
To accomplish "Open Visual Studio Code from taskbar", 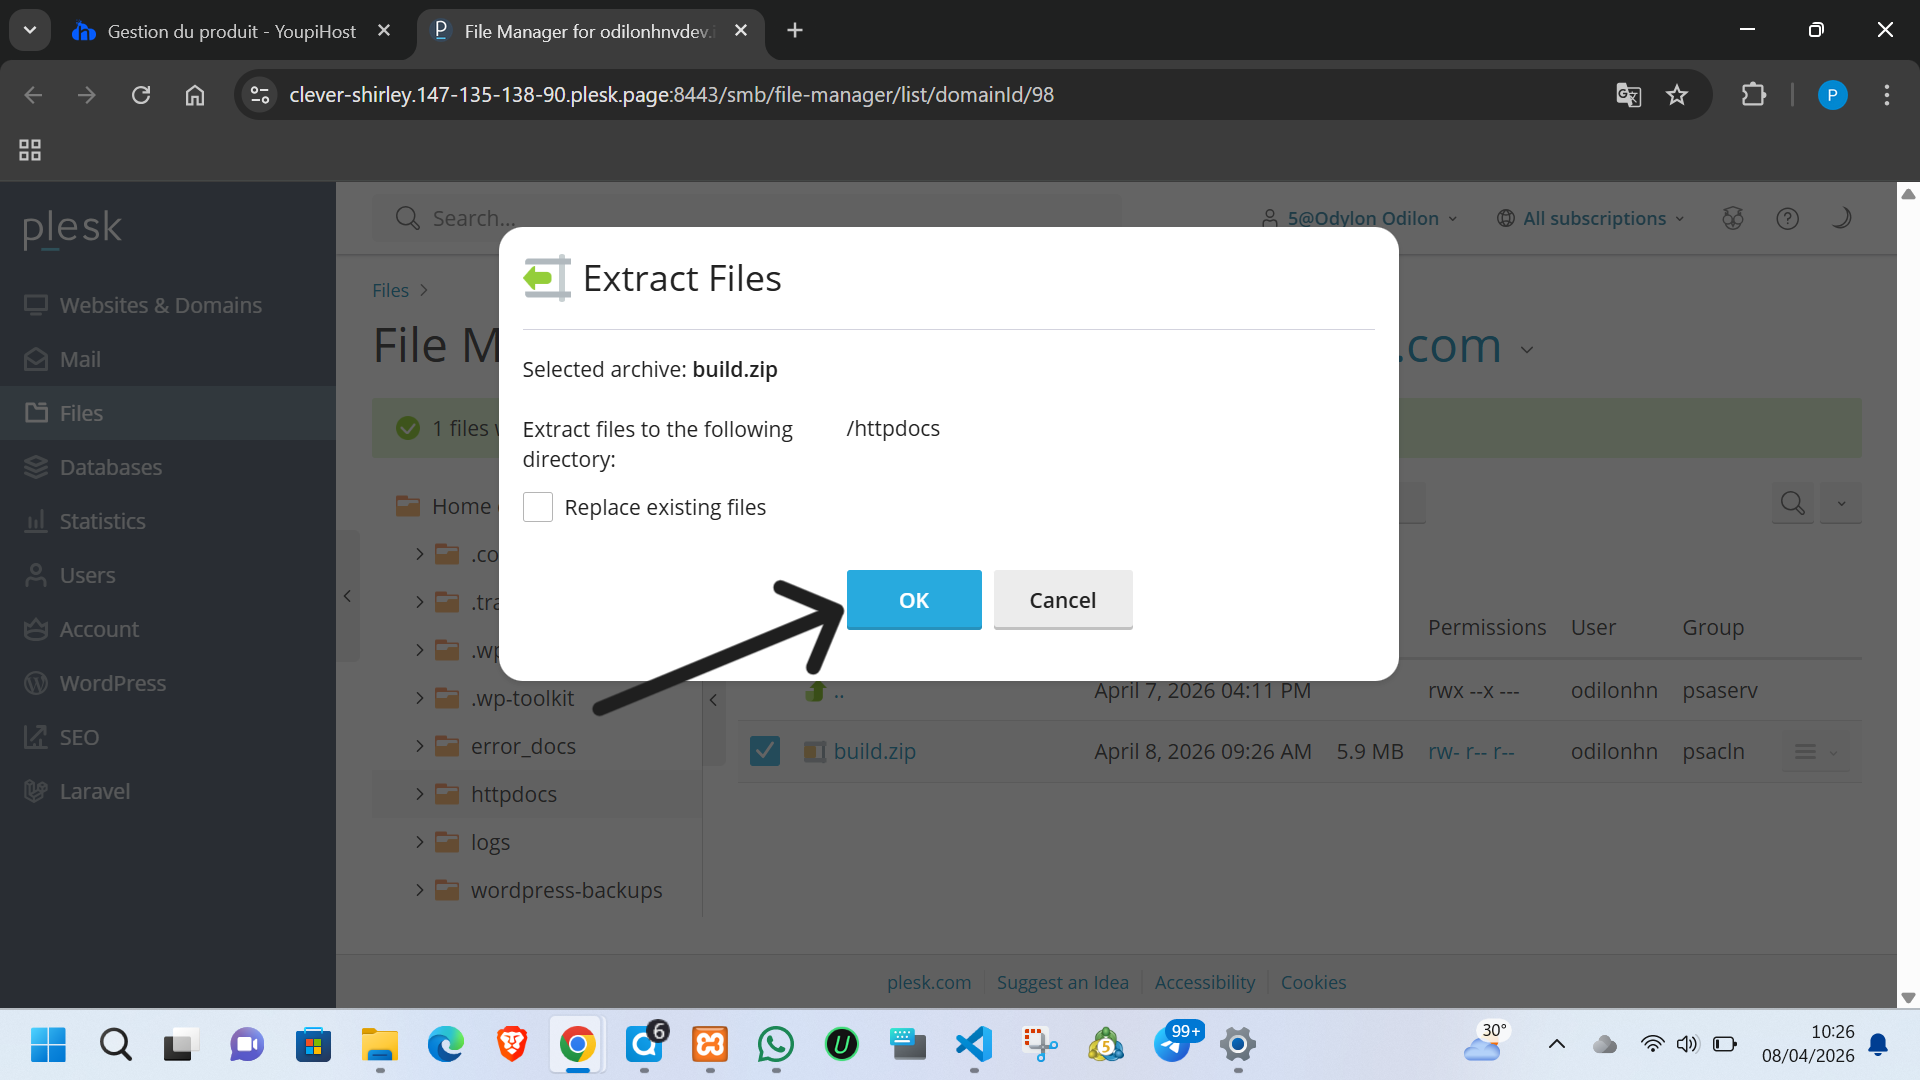I will click(x=973, y=1045).
